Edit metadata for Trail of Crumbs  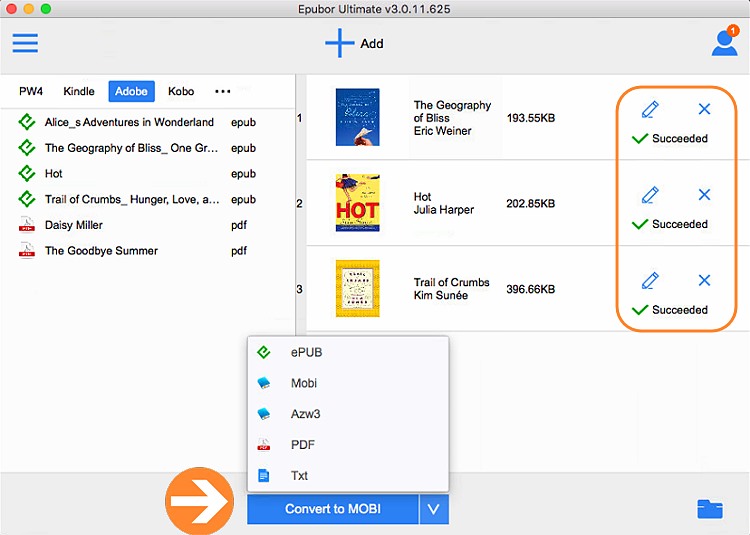(x=650, y=280)
